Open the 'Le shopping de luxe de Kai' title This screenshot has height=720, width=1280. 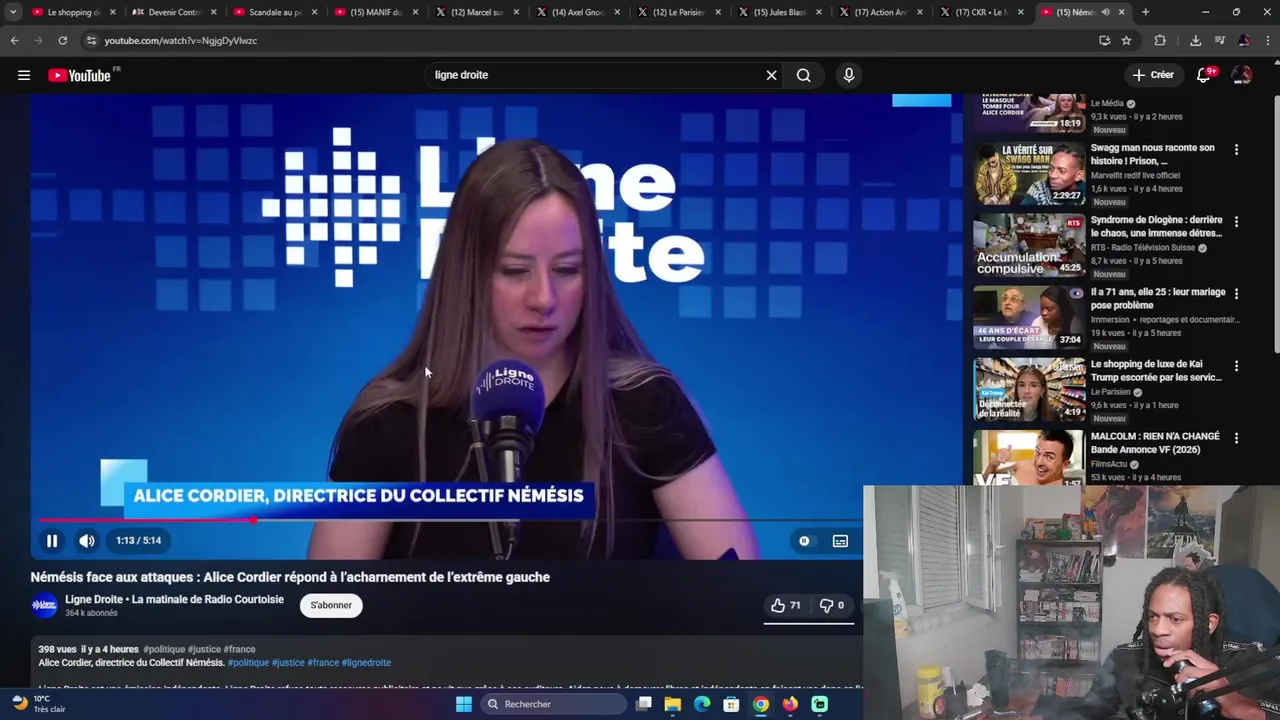tap(1156, 371)
